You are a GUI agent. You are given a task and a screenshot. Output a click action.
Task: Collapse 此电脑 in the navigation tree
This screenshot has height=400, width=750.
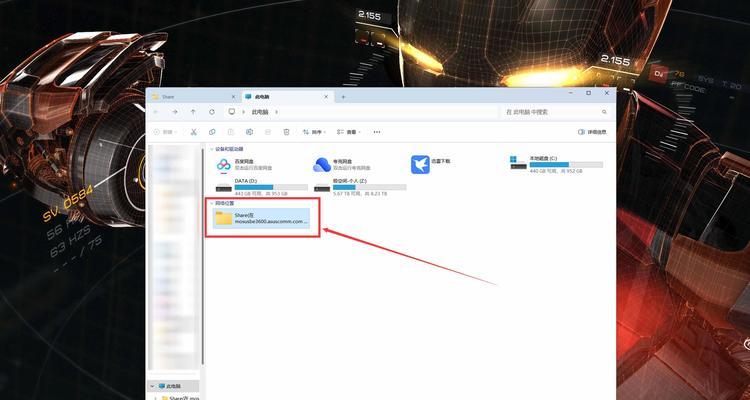tap(153, 386)
